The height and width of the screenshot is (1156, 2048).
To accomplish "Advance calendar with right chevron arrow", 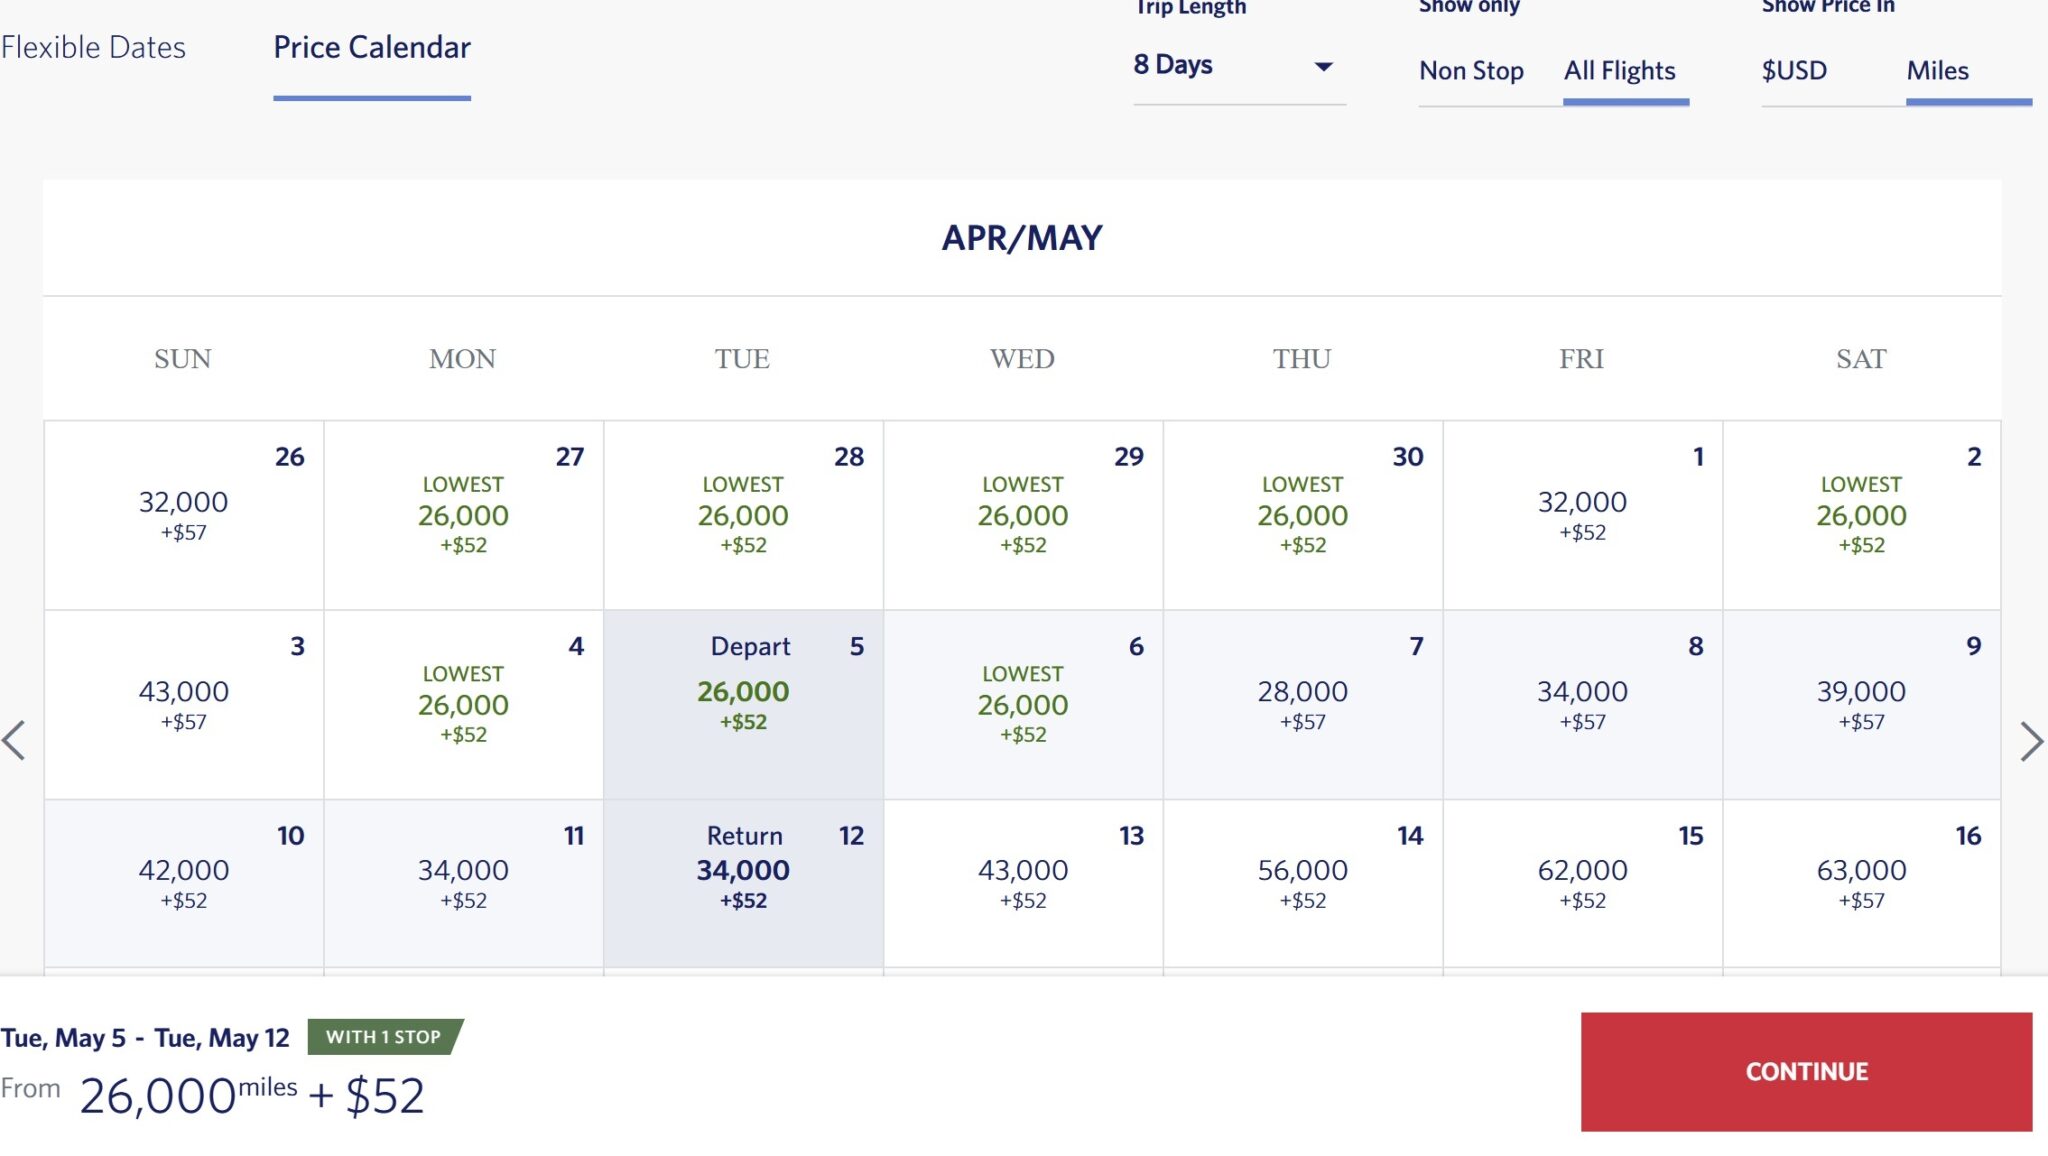I will tap(2031, 741).
